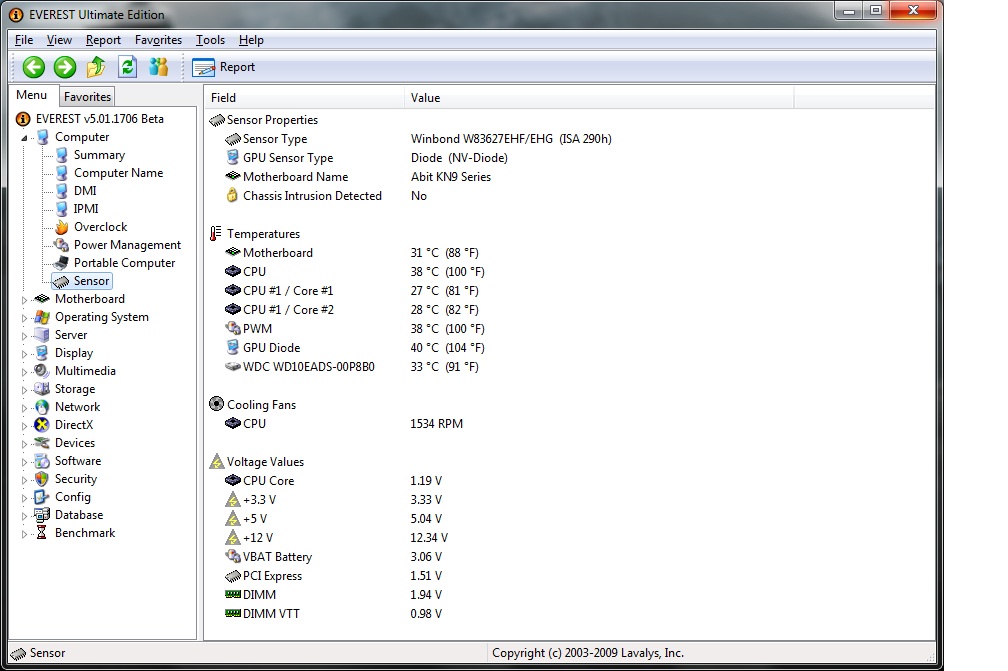Image resolution: width=1008 pixels, height=671 pixels.
Task: Expand the Multimedia tree node
Action: (x=24, y=371)
